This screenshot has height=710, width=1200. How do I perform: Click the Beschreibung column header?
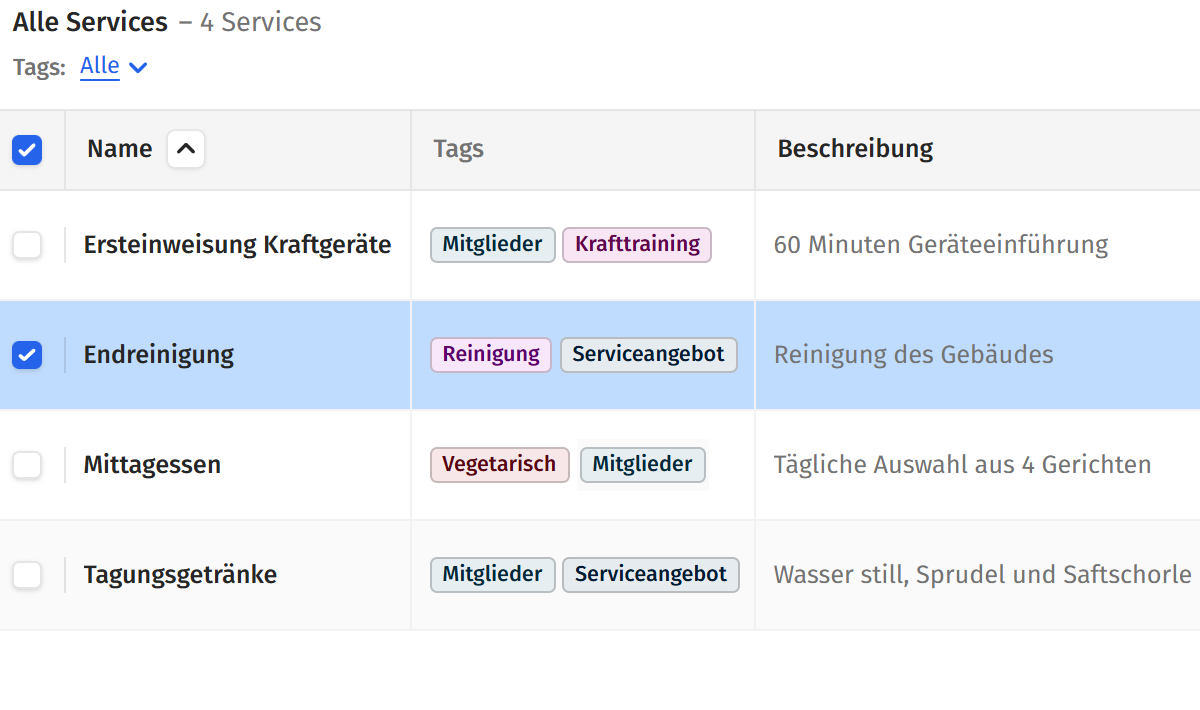[x=855, y=148]
